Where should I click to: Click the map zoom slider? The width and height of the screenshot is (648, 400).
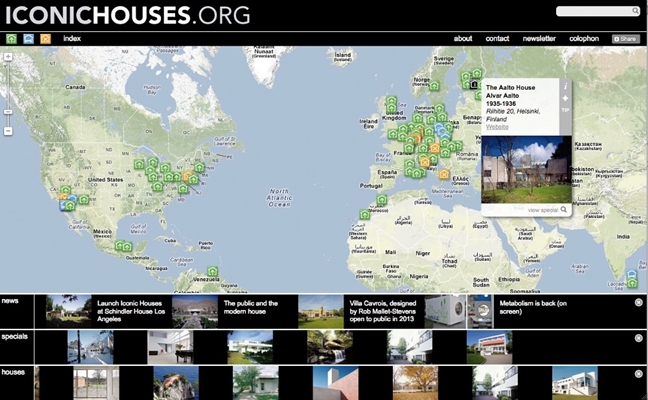(8, 95)
